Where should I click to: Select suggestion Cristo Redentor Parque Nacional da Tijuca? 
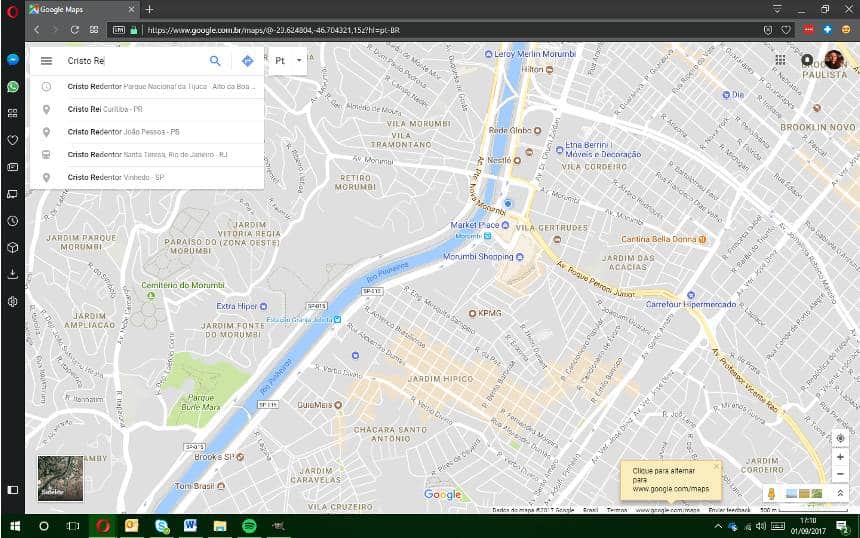[147, 87]
